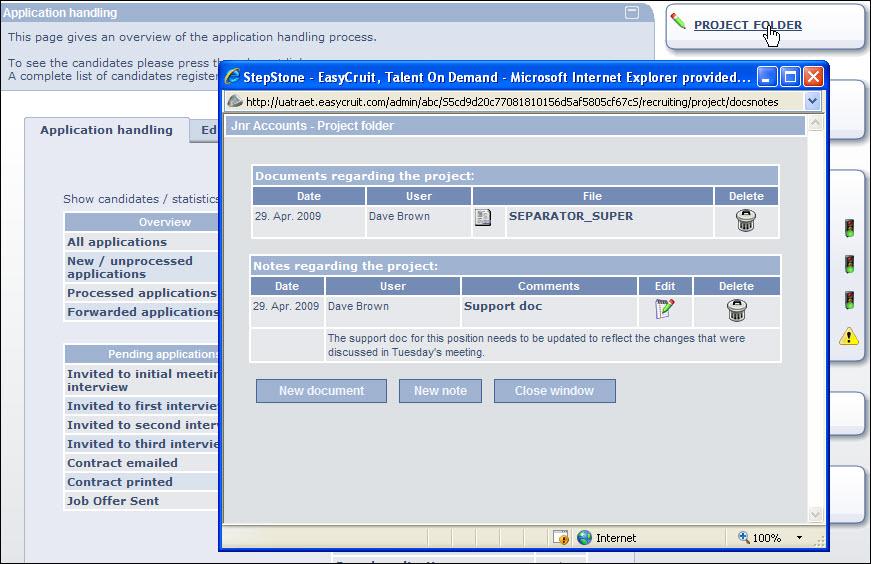Open Processed applications list
This screenshot has width=871, height=564.
[x=142, y=293]
